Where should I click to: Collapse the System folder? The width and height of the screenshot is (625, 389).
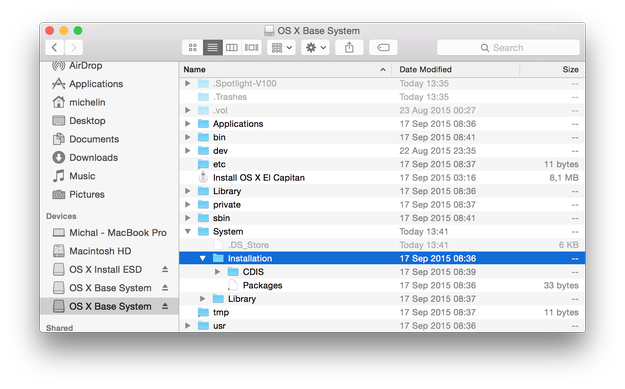(x=188, y=231)
